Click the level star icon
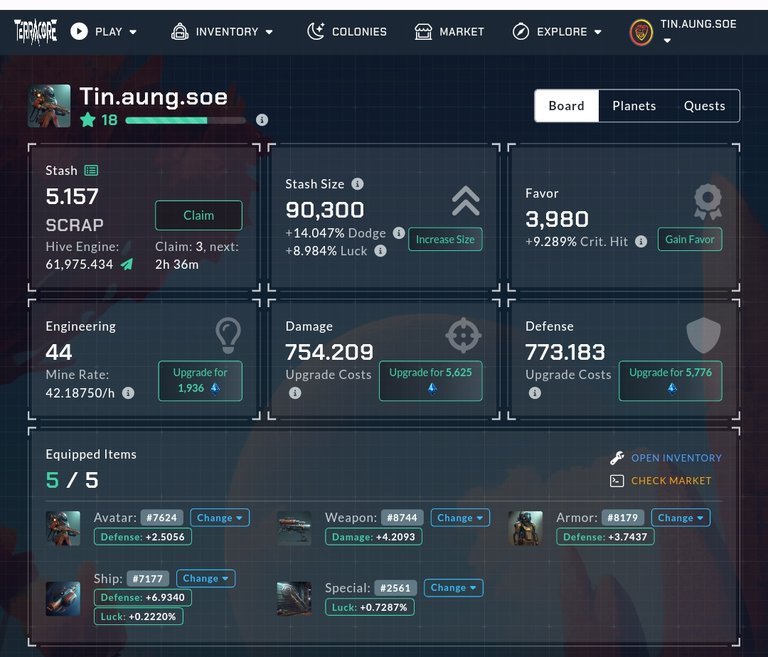This screenshot has width=768, height=657. 88,120
